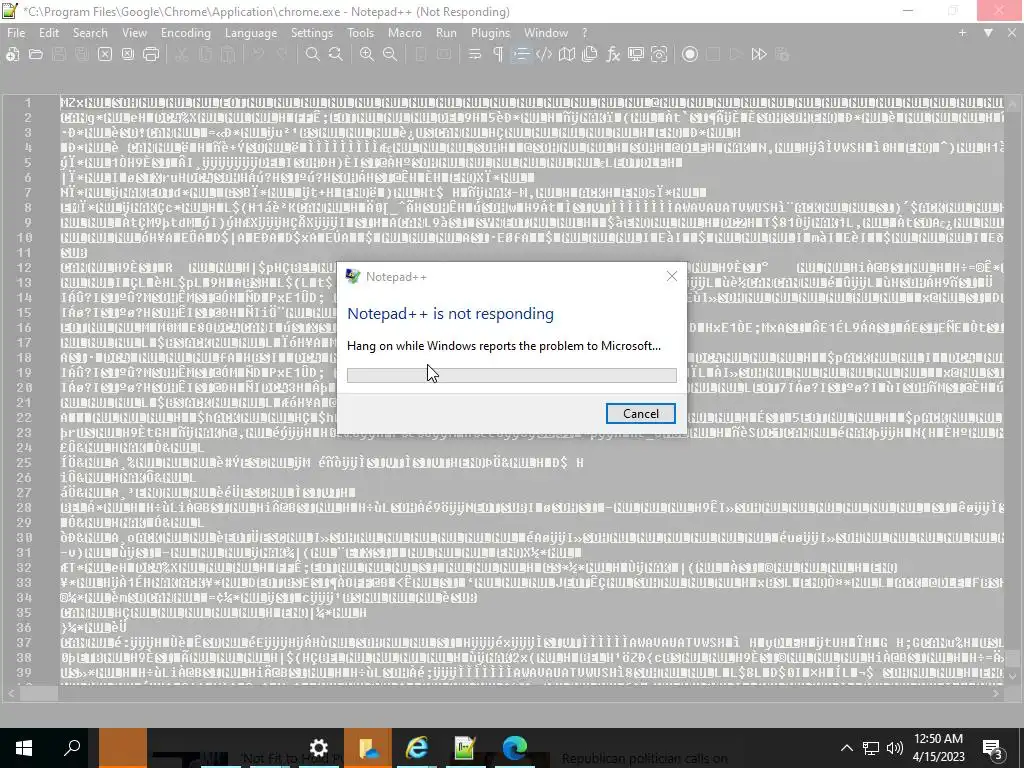Open Microsoft Edge from the taskbar

pyautogui.click(x=515, y=748)
